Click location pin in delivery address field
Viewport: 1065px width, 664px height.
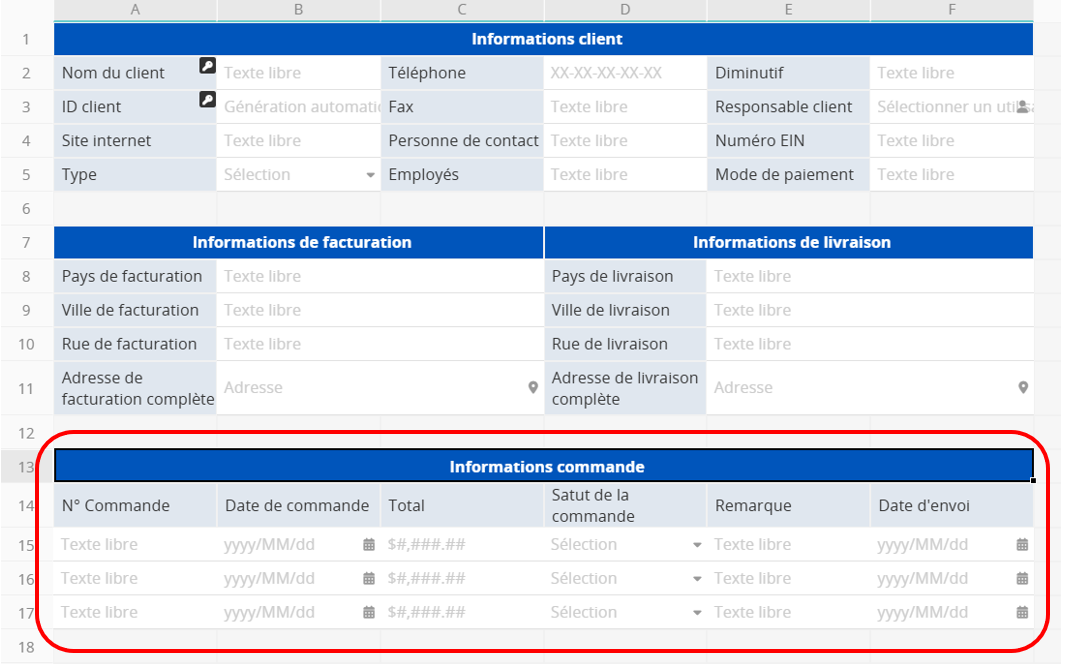click(1023, 388)
